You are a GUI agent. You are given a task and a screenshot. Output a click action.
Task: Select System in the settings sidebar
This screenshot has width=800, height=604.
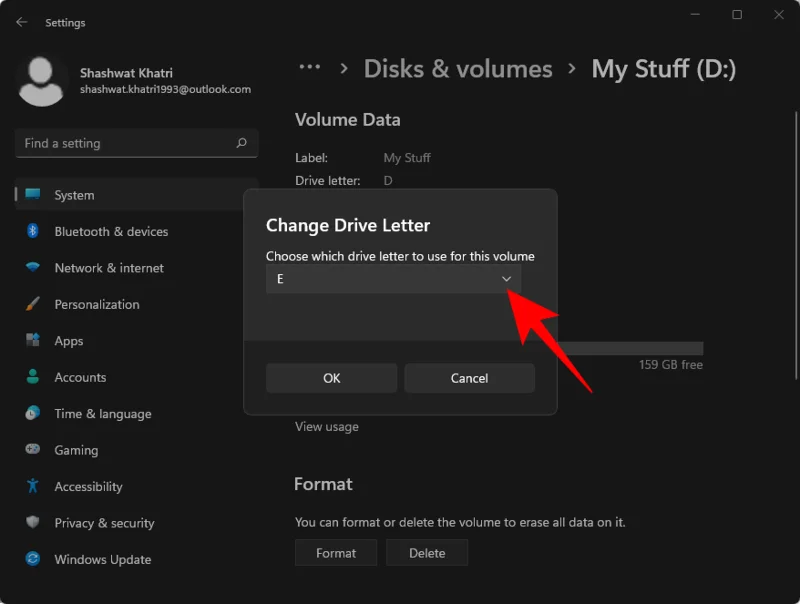(72, 194)
